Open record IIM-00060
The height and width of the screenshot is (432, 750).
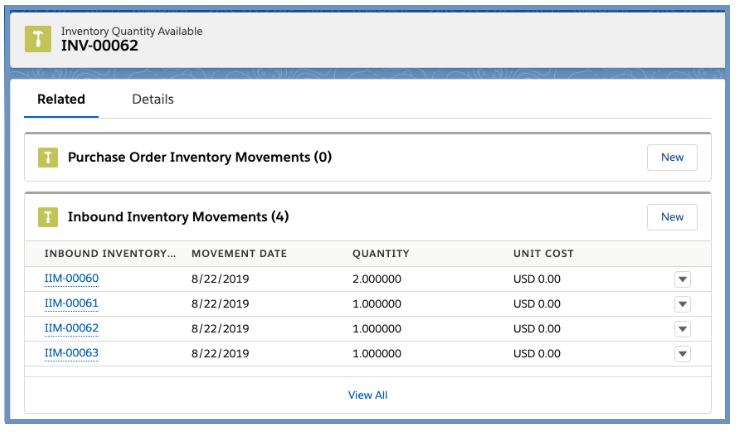[71, 278]
